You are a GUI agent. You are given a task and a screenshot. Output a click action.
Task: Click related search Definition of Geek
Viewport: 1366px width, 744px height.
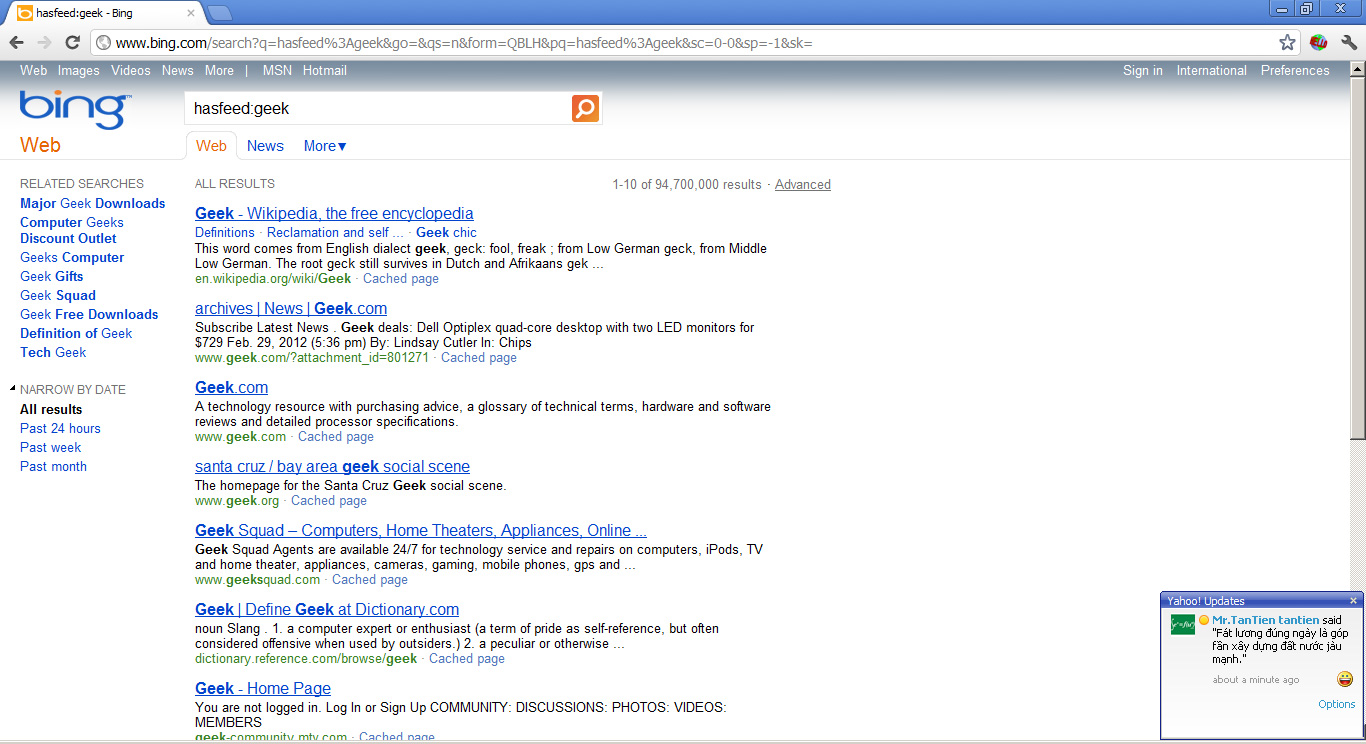[76, 334]
